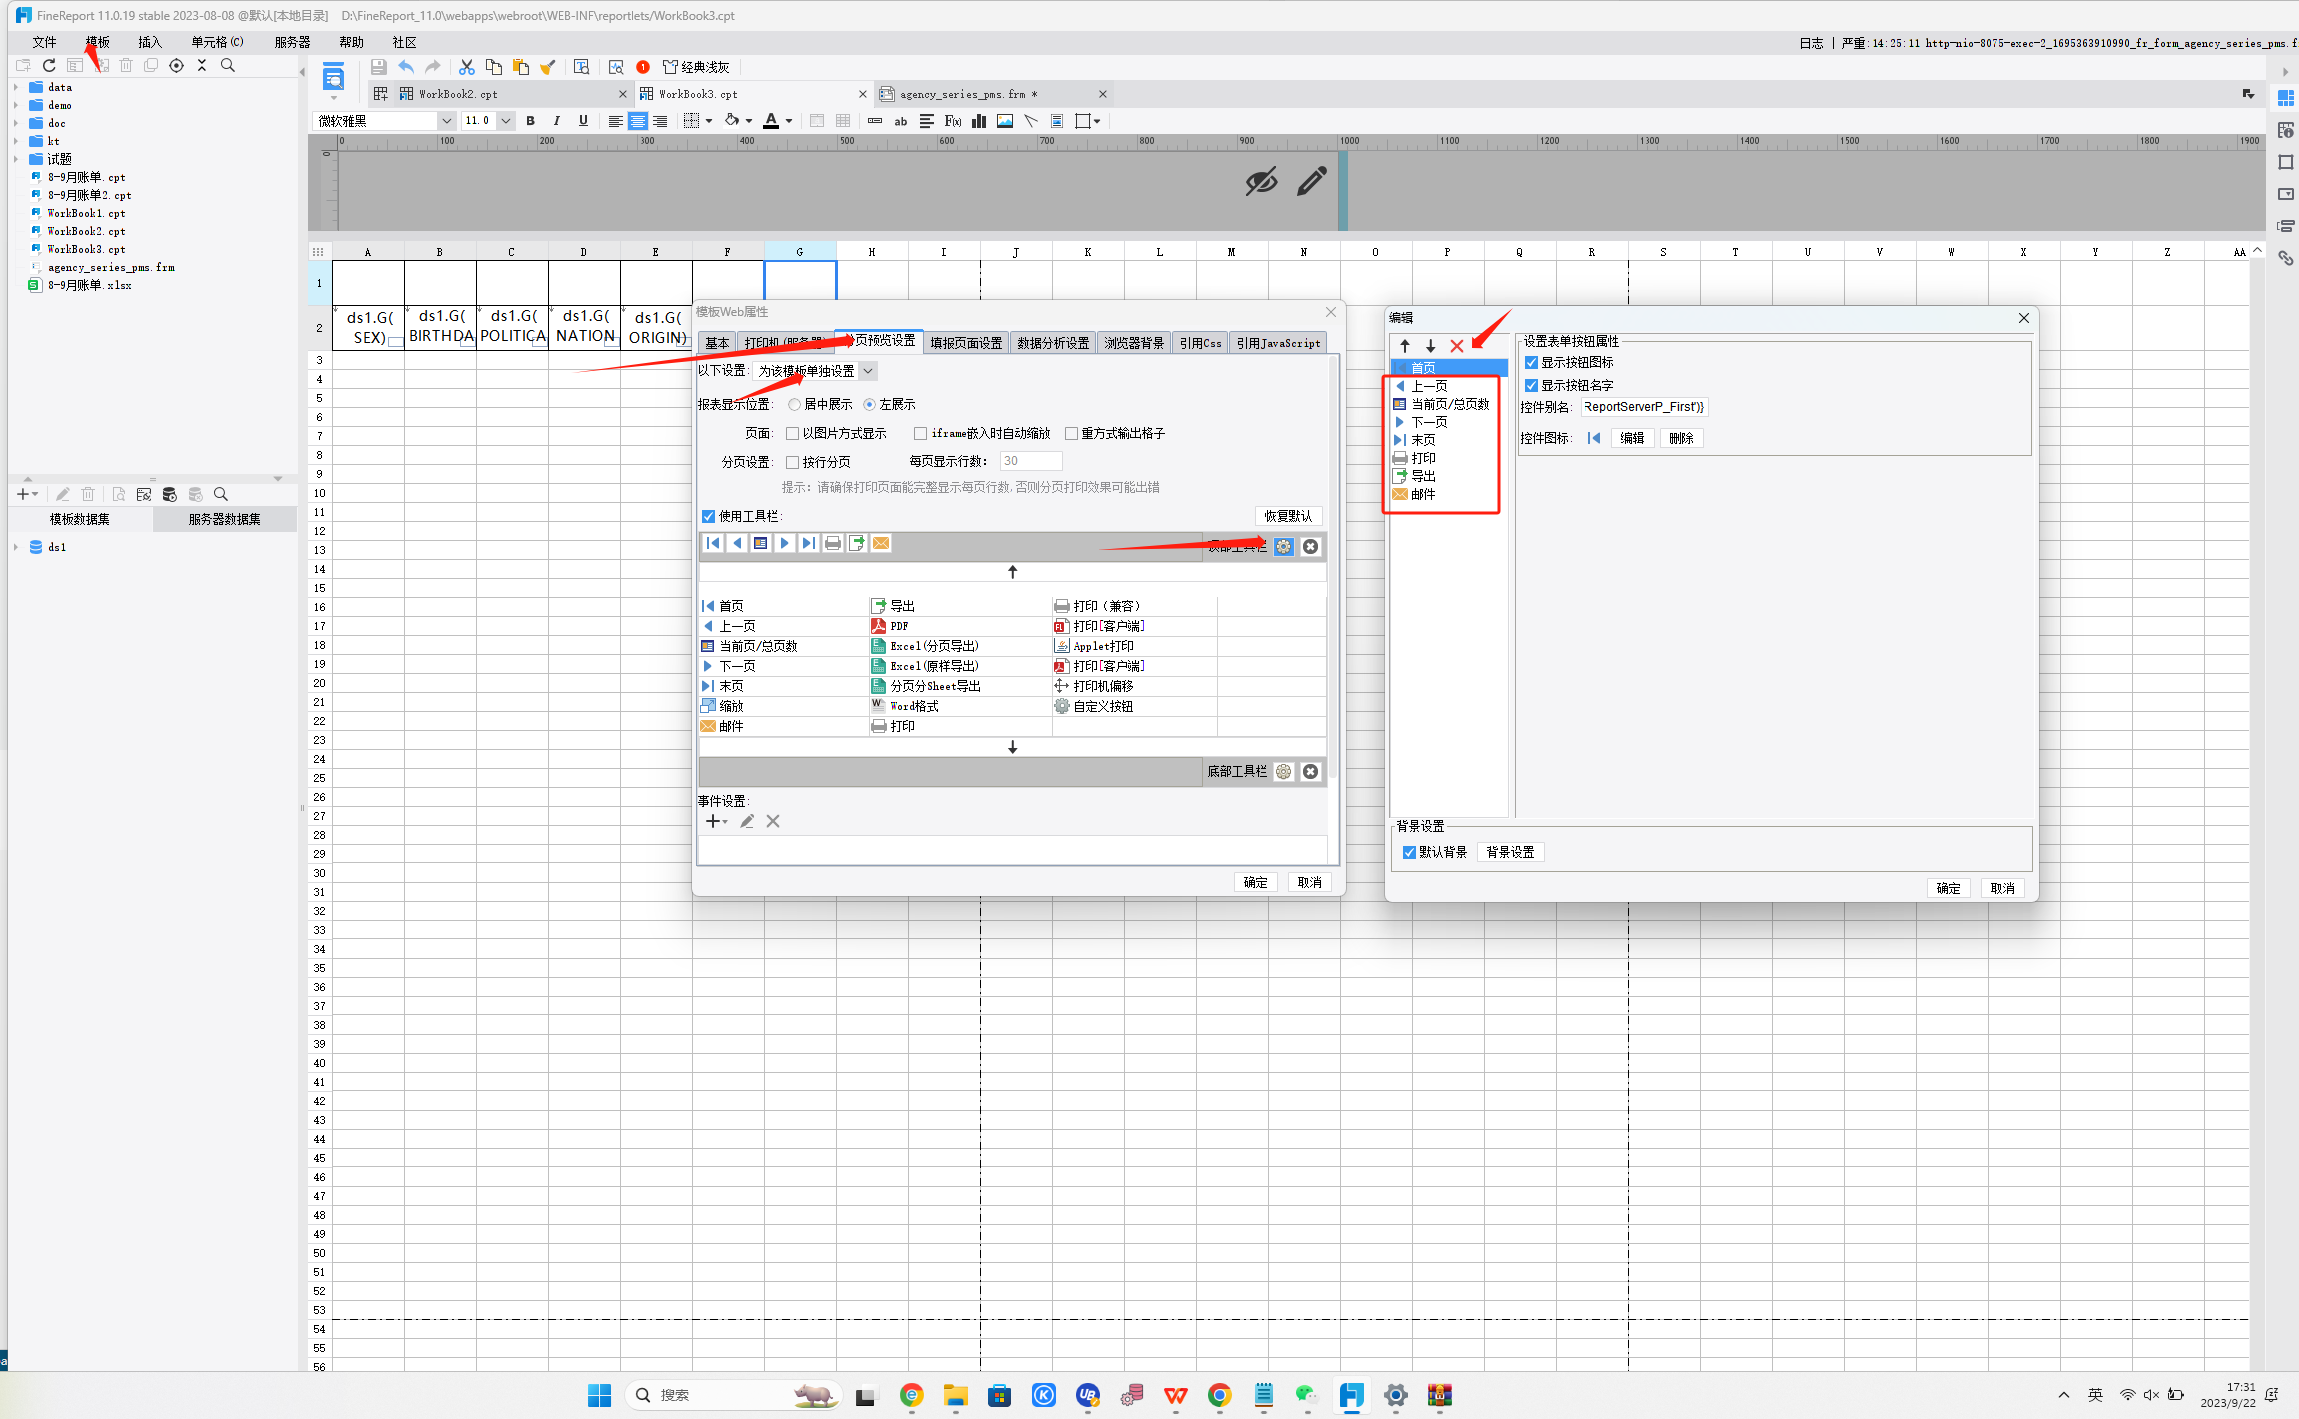This screenshot has height=1419, width=2299.
Task: Click the font color A icon
Action: [771, 121]
